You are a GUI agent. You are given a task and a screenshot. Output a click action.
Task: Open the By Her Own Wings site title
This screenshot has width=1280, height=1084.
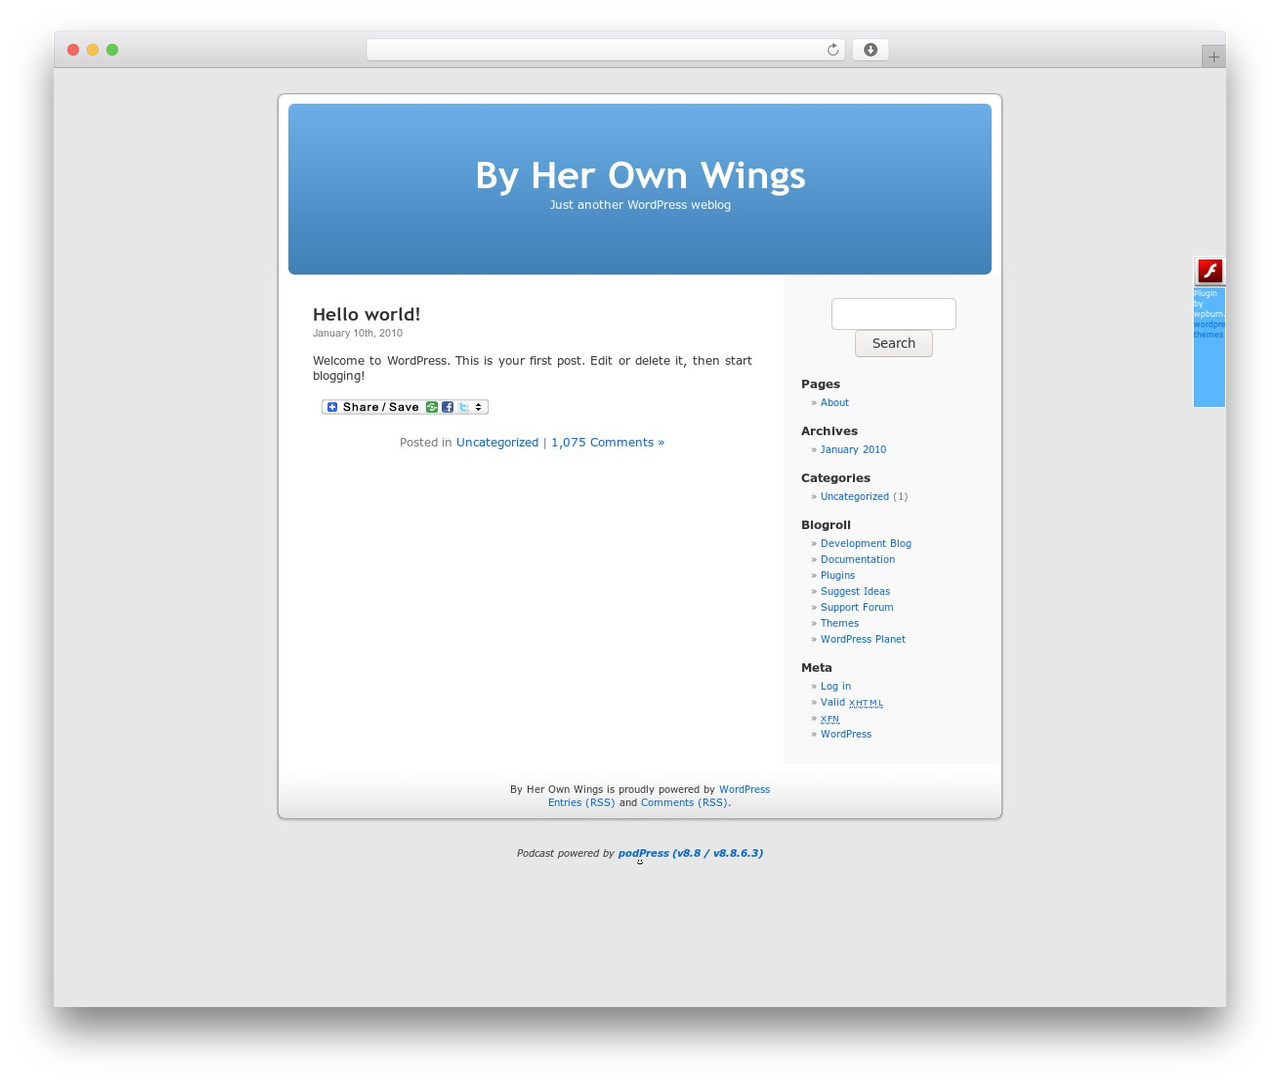tap(640, 175)
